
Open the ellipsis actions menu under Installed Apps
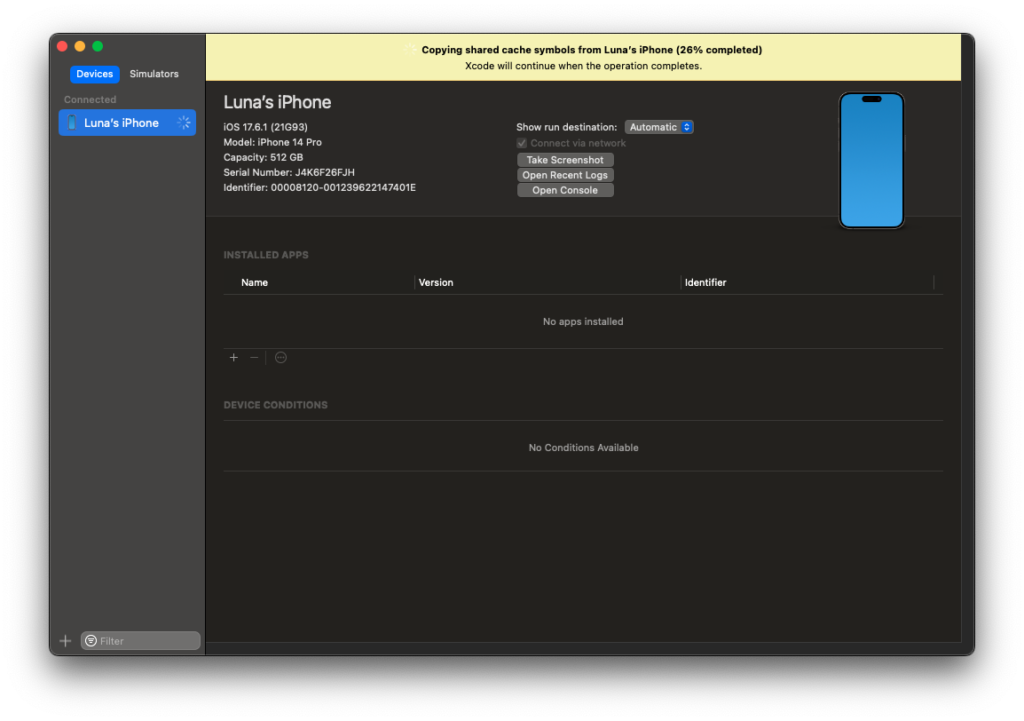(281, 358)
